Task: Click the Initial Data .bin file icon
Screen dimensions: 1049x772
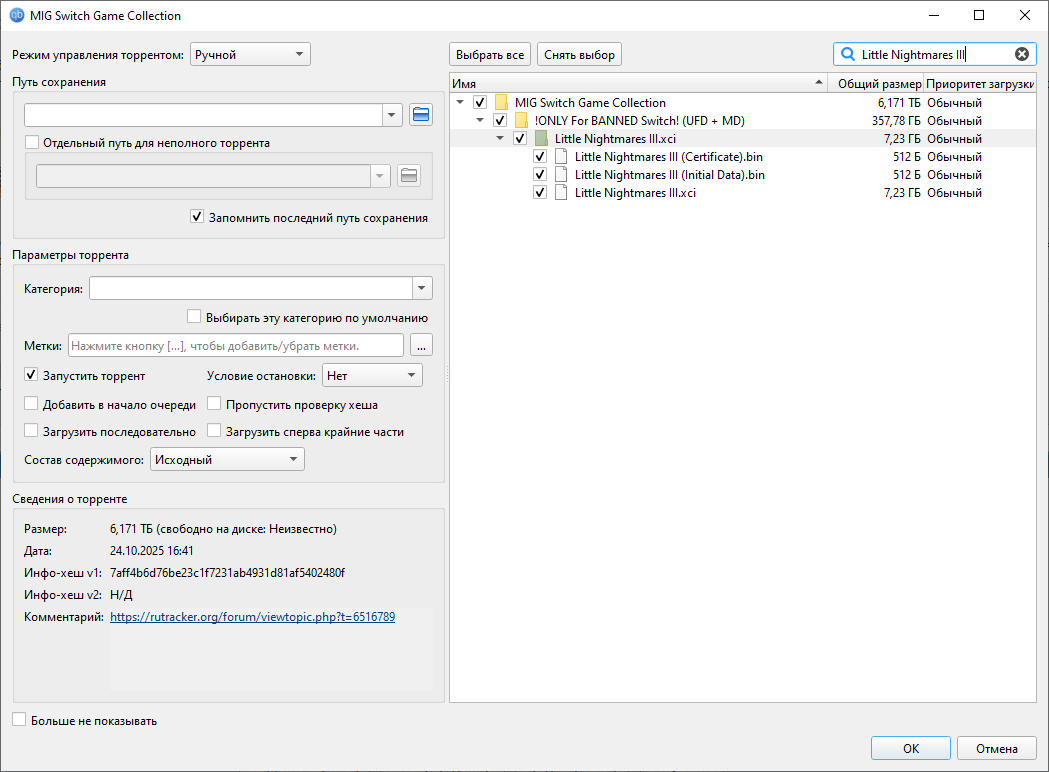Action: pos(561,175)
